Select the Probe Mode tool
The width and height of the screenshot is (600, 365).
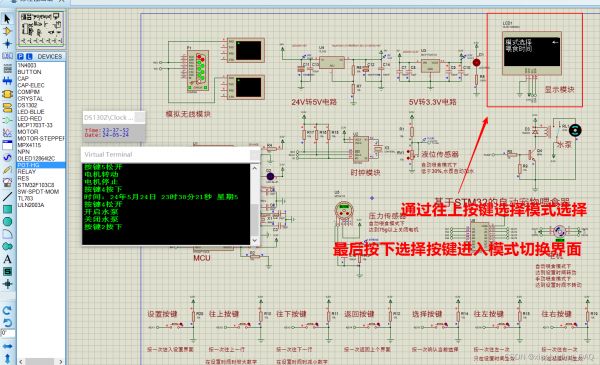click(x=7, y=170)
